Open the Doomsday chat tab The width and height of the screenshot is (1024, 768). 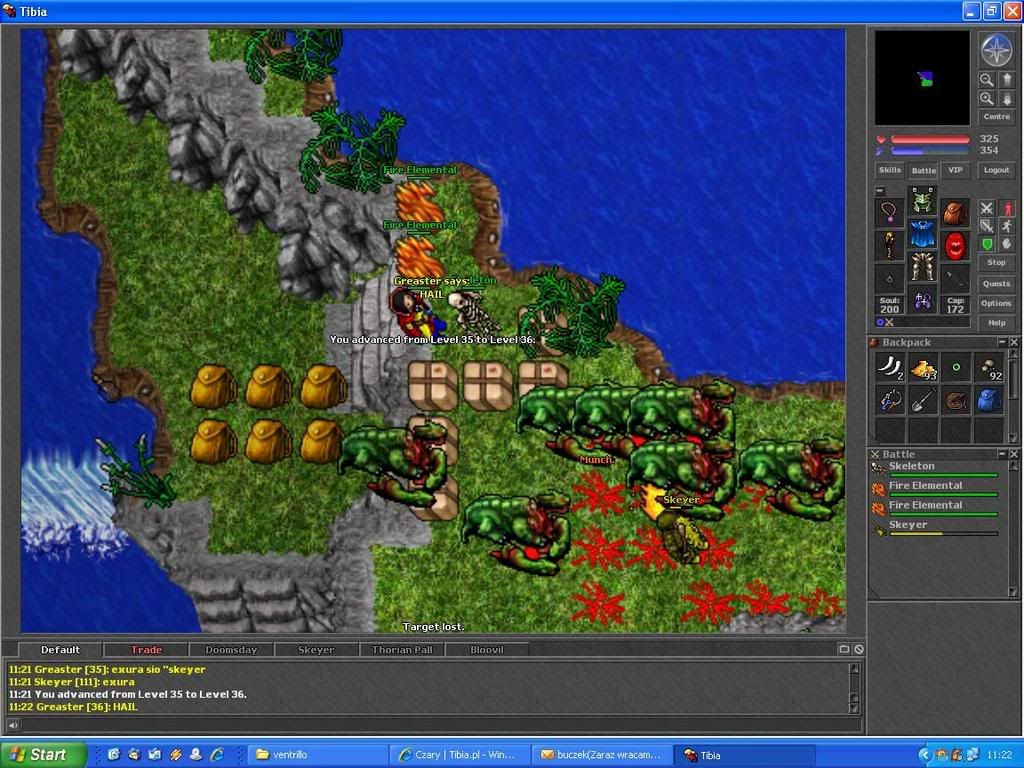[x=231, y=650]
